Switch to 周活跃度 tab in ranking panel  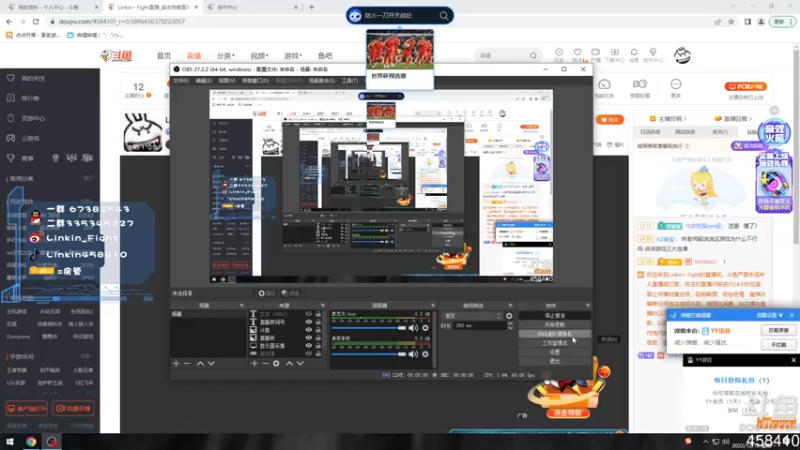(x=685, y=132)
